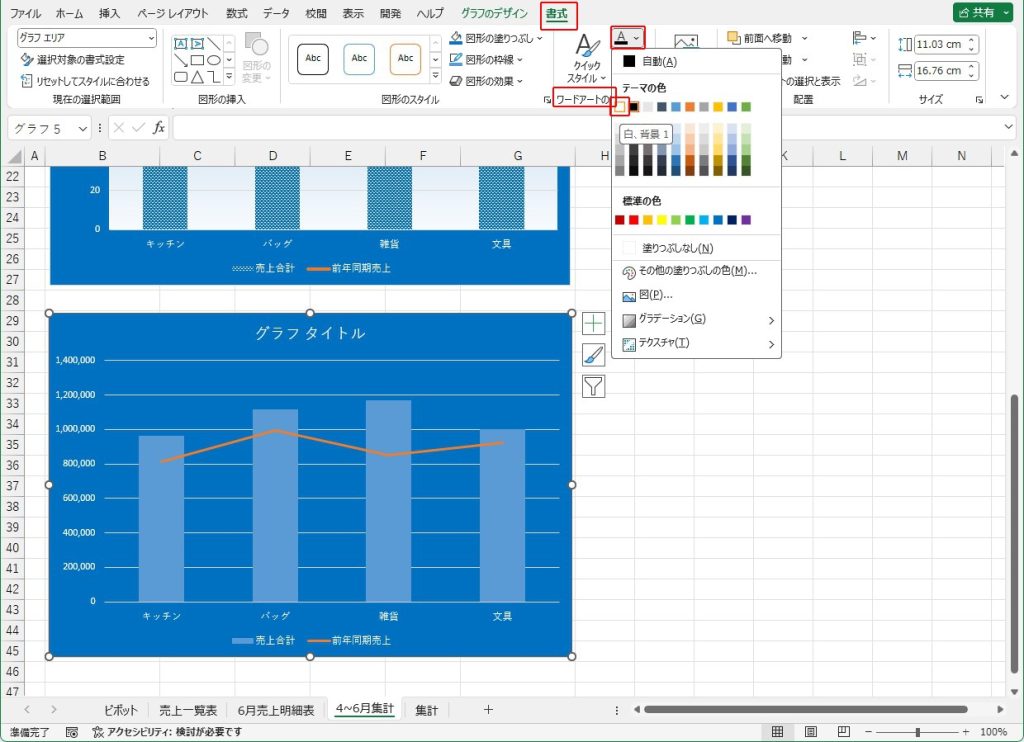Expand the グラフ エリア chart element dropdown
The height and width of the screenshot is (742, 1024).
(x=151, y=38)
